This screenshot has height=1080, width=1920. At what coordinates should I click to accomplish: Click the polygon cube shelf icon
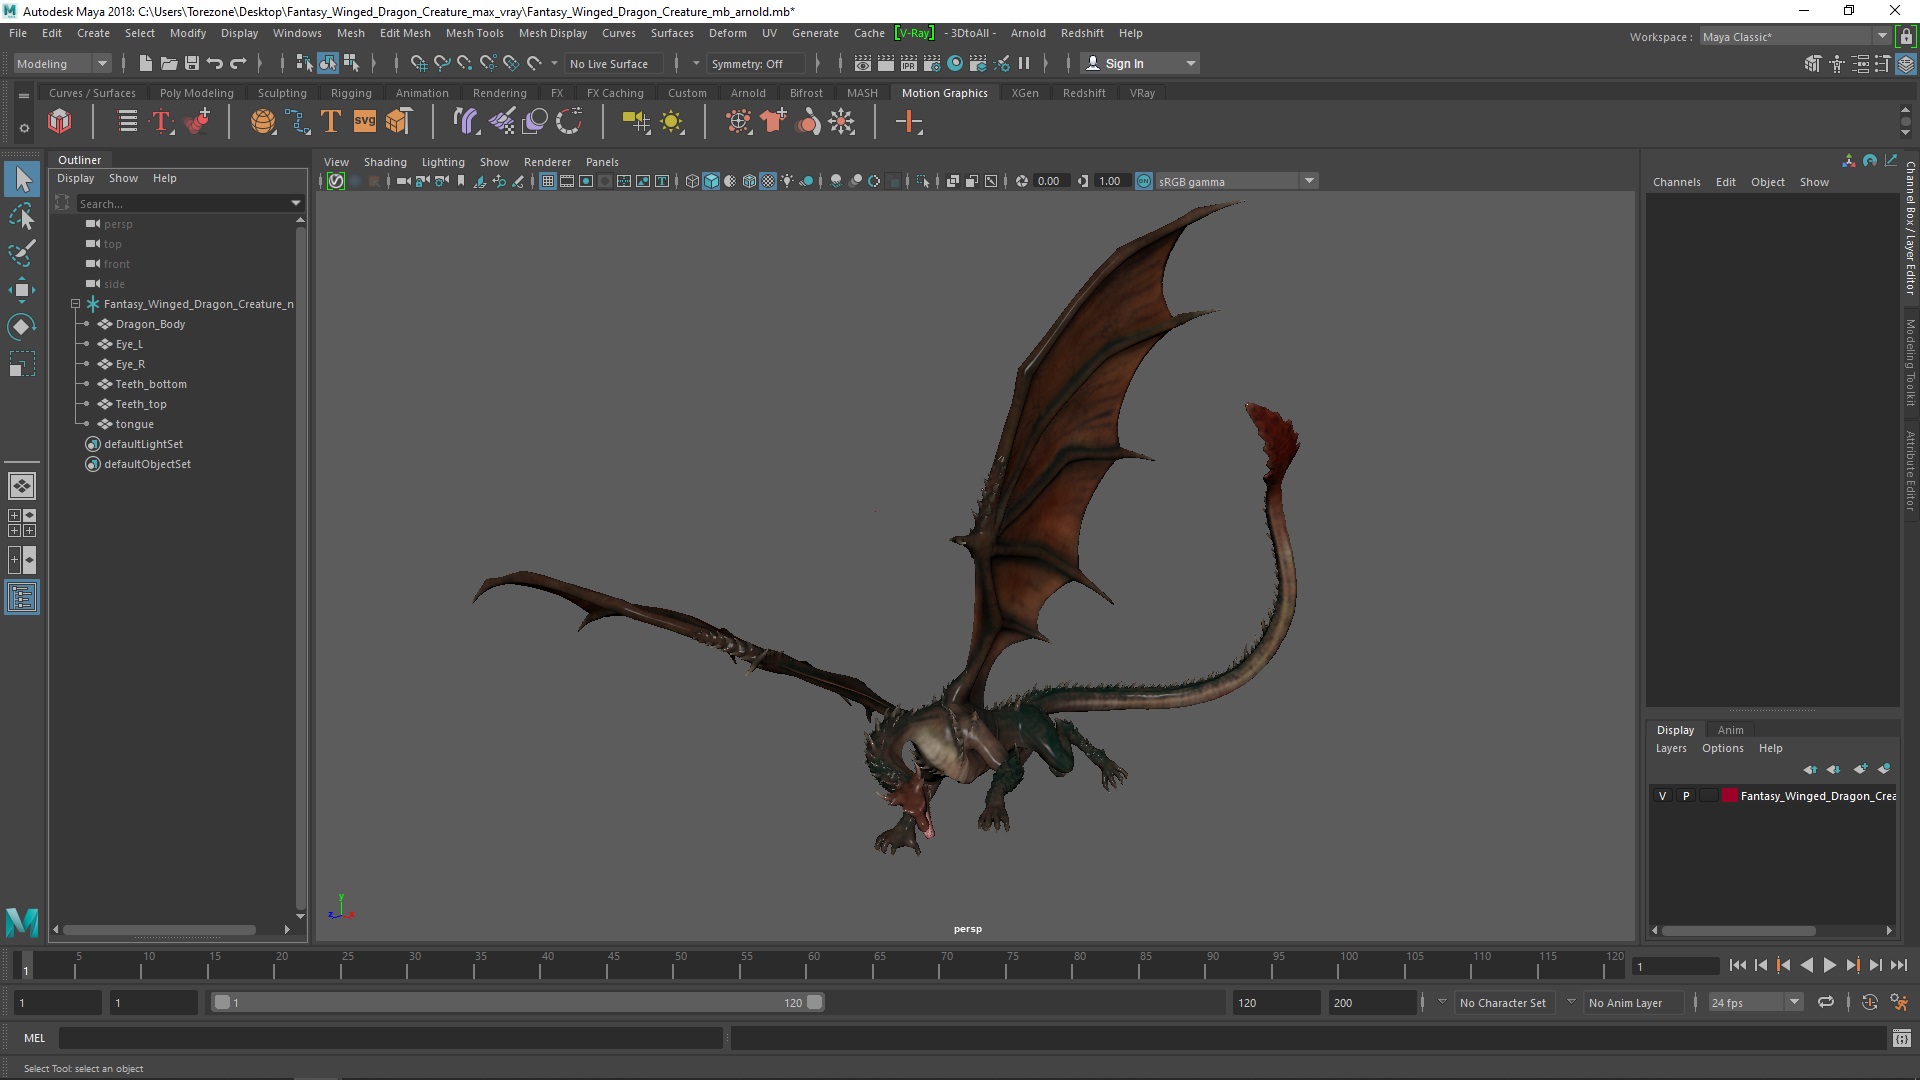click(x=60, y=122)
